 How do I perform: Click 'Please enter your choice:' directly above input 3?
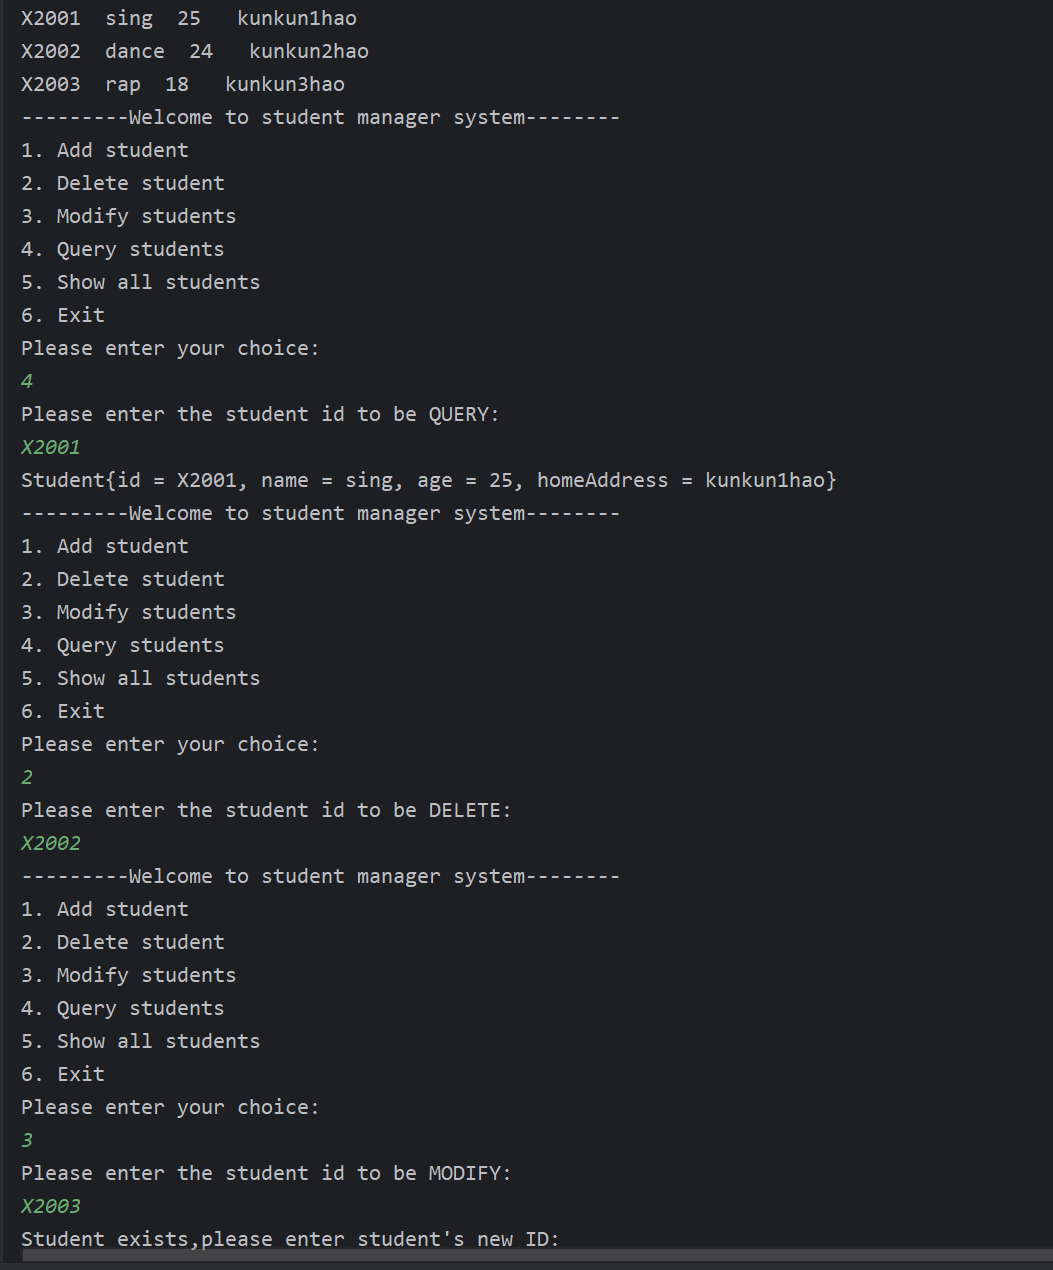(170, 1107)
